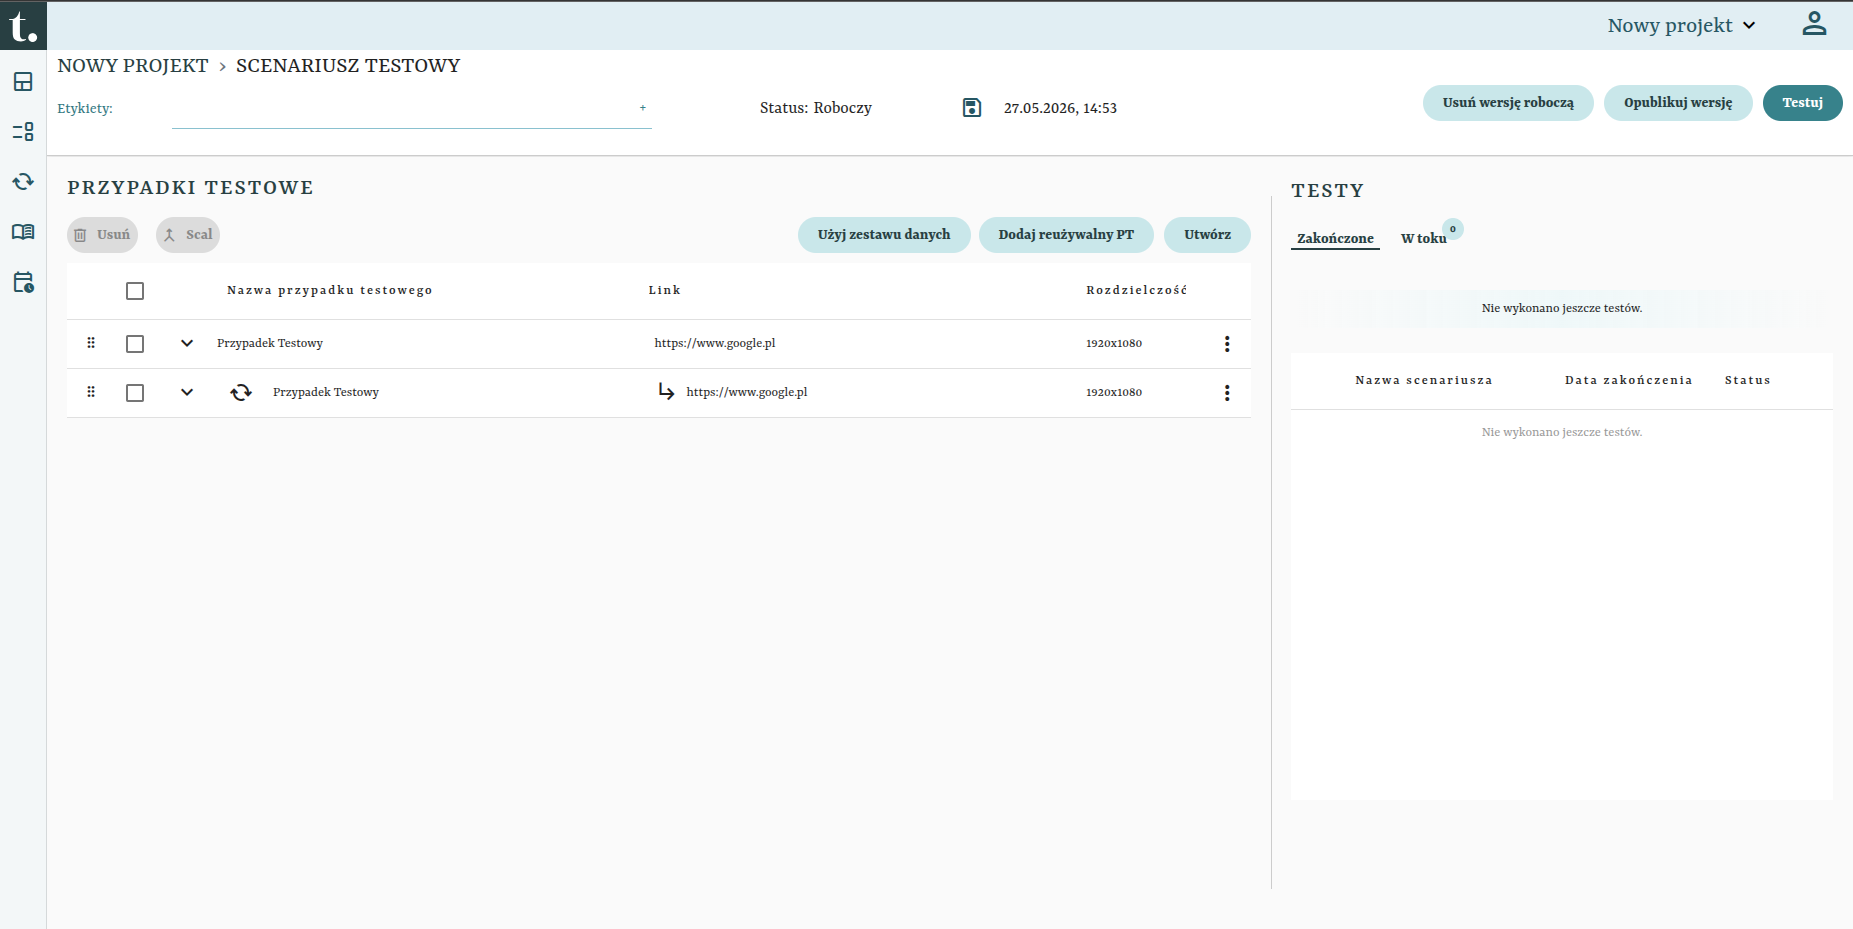The width and height of the screenshot is (1853, 929).
Task: Click the Rozdzielczość column header
Action: 1137,290
